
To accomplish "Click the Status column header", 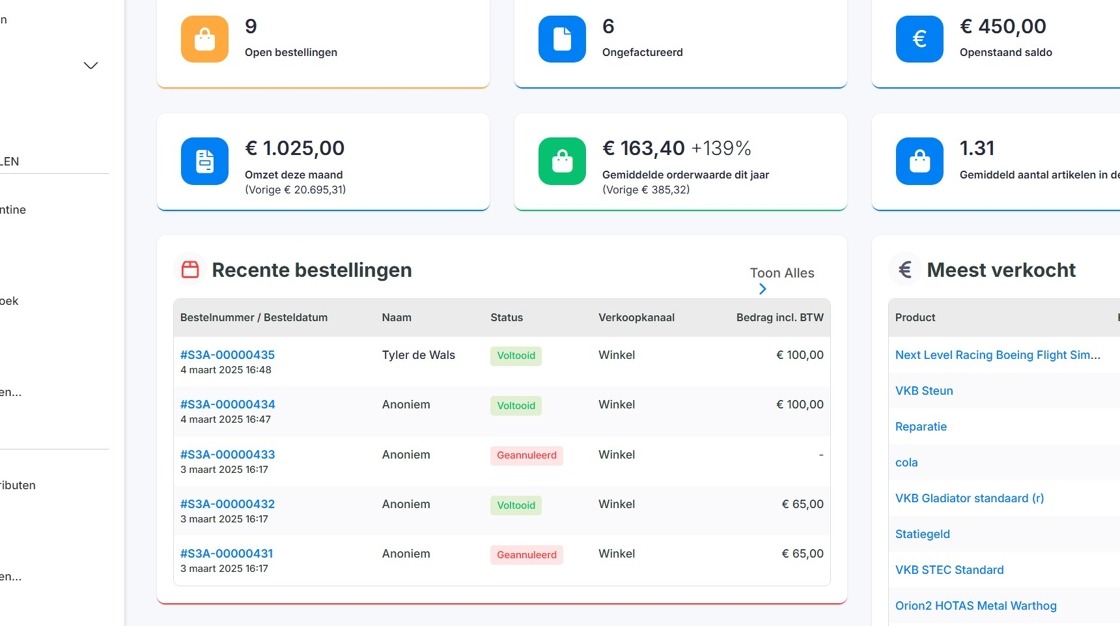I will pos(506,317).
